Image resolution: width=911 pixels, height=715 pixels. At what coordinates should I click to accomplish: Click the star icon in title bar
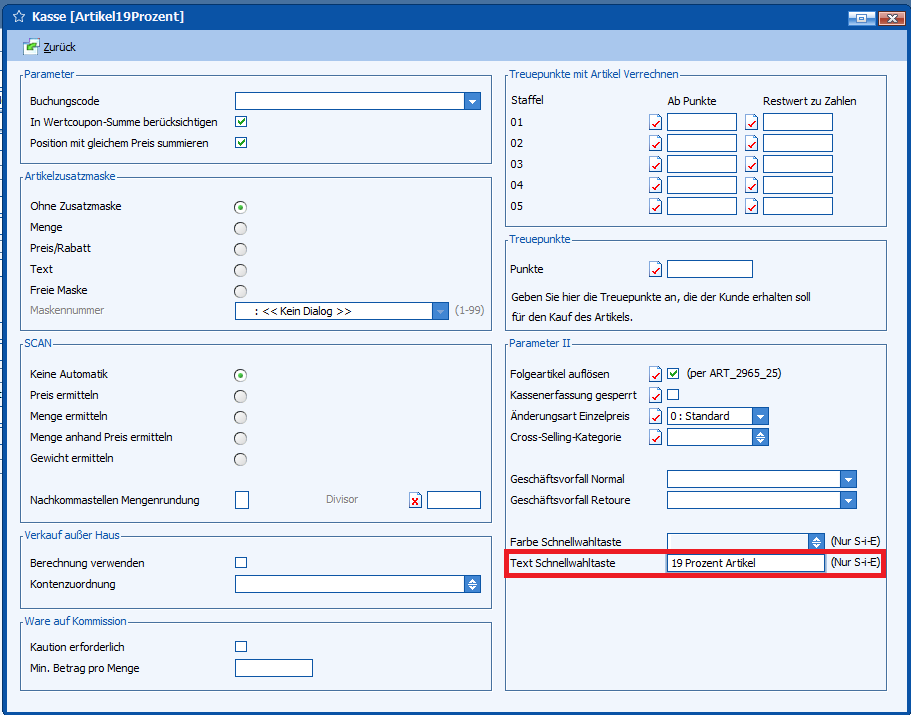pos(18,17)
